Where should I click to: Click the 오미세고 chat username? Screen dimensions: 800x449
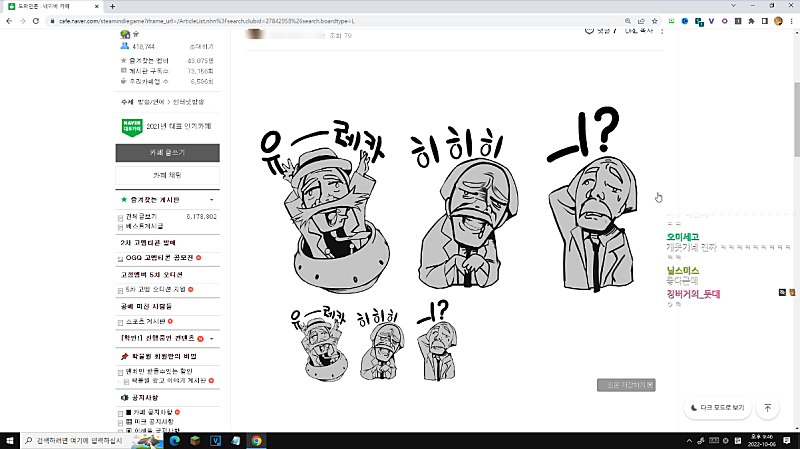pos(683,237)
